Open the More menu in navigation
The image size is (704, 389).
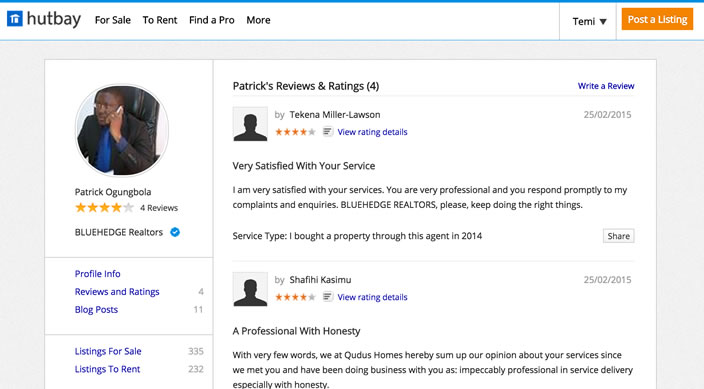coord(258,20)
